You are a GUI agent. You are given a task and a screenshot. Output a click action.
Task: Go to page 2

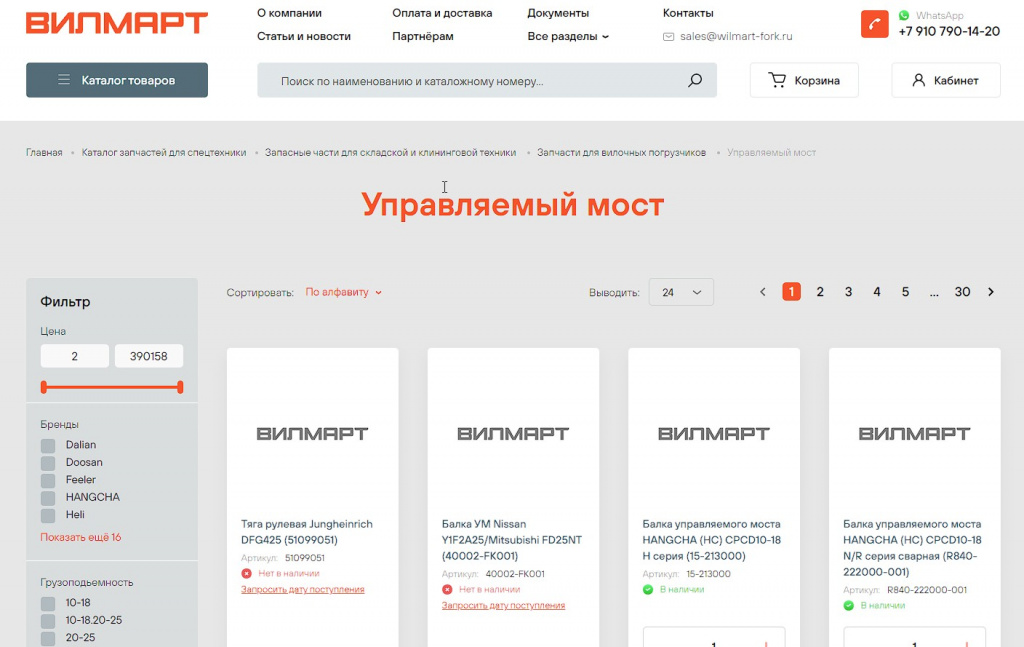tap(820, 292)
